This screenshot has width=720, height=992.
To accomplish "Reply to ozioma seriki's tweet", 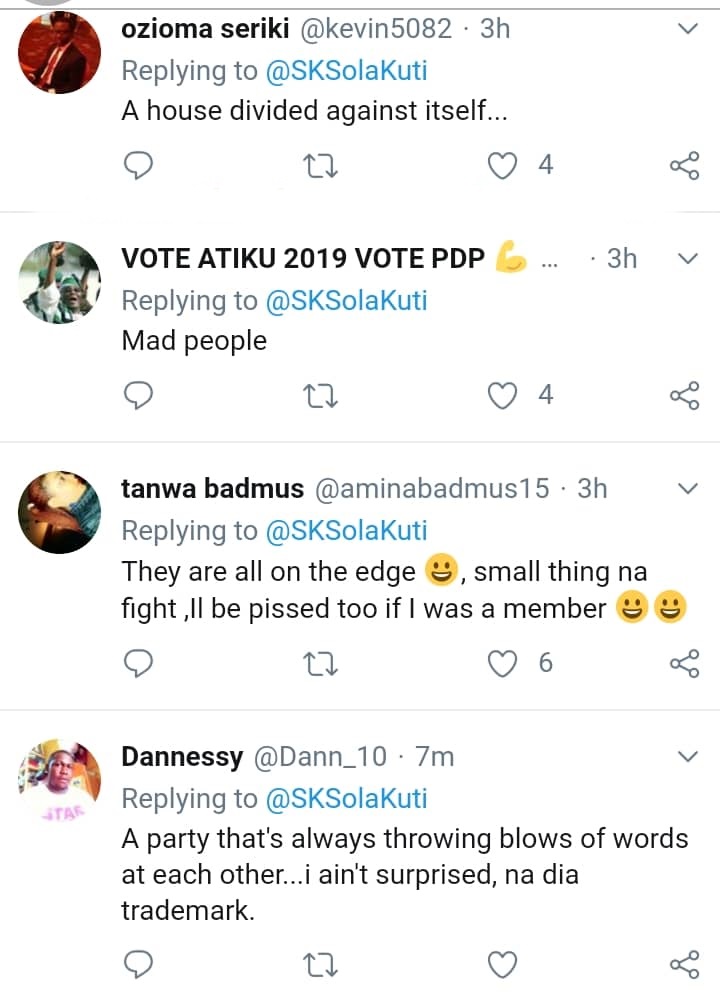I will click(x=137, y=165).
